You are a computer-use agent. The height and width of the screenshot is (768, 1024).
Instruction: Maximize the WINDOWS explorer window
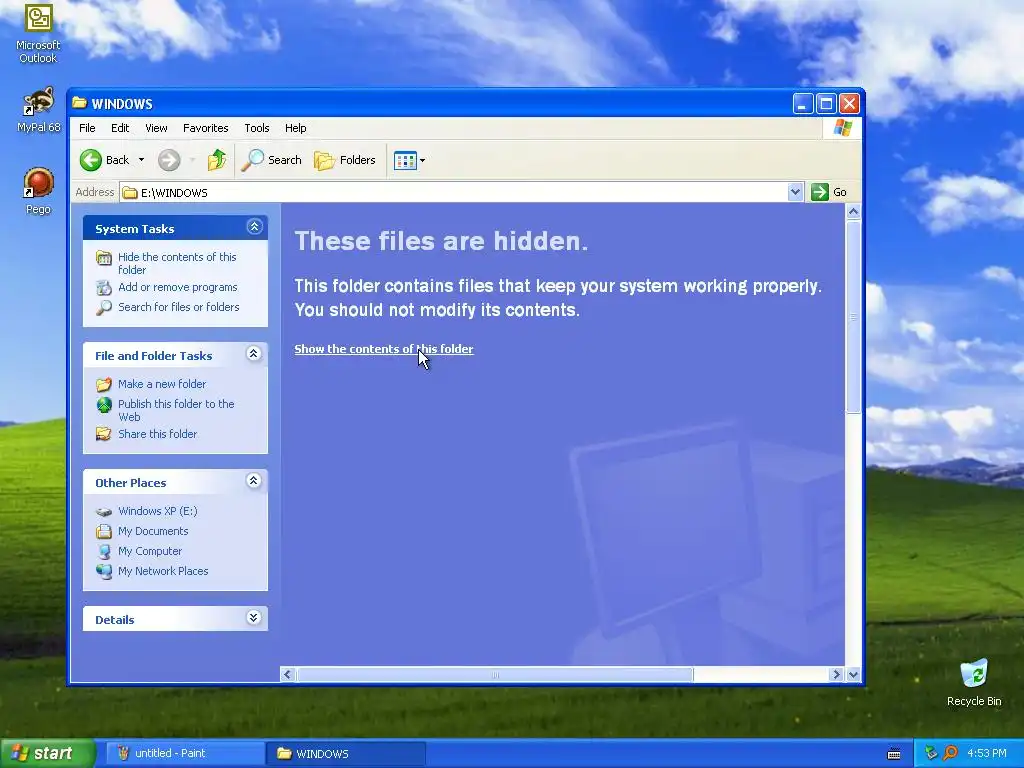(x=826, y=104)
